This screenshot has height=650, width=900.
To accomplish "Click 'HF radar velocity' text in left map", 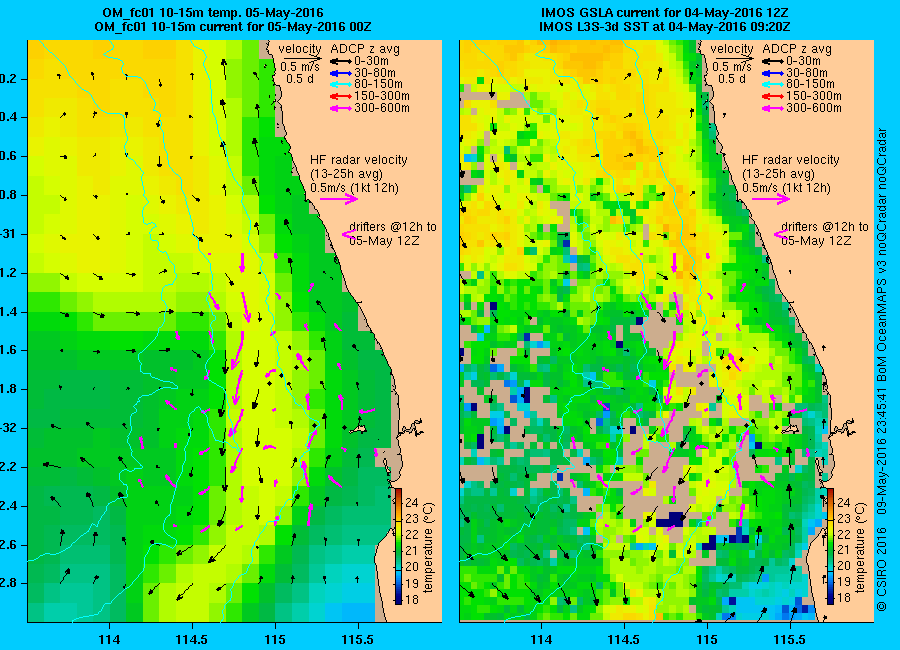I will 359,160.
